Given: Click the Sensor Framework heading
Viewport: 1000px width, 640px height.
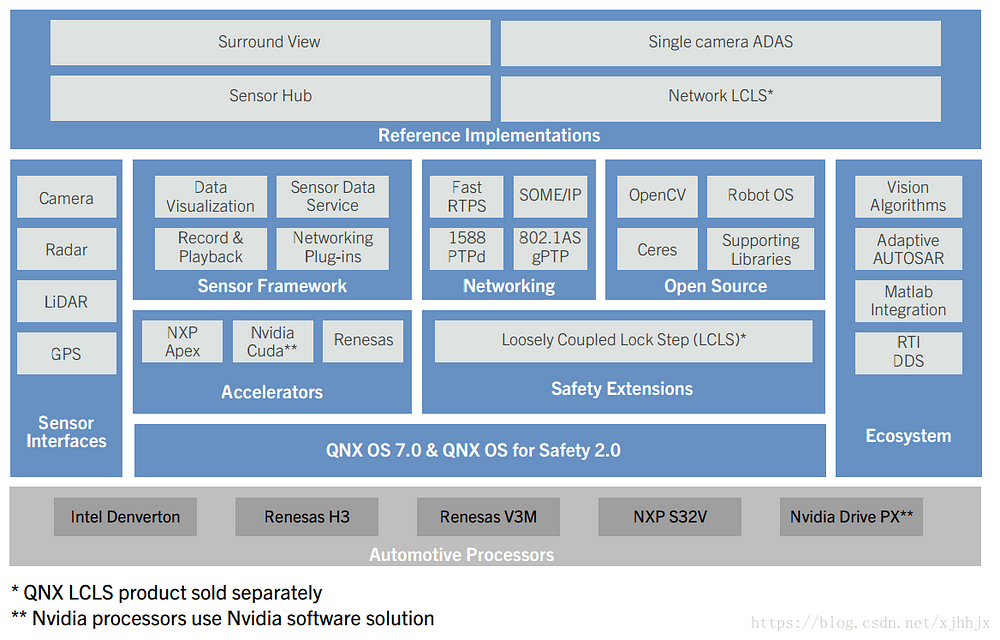Looking at the screenshot, I should pos(272,286).
